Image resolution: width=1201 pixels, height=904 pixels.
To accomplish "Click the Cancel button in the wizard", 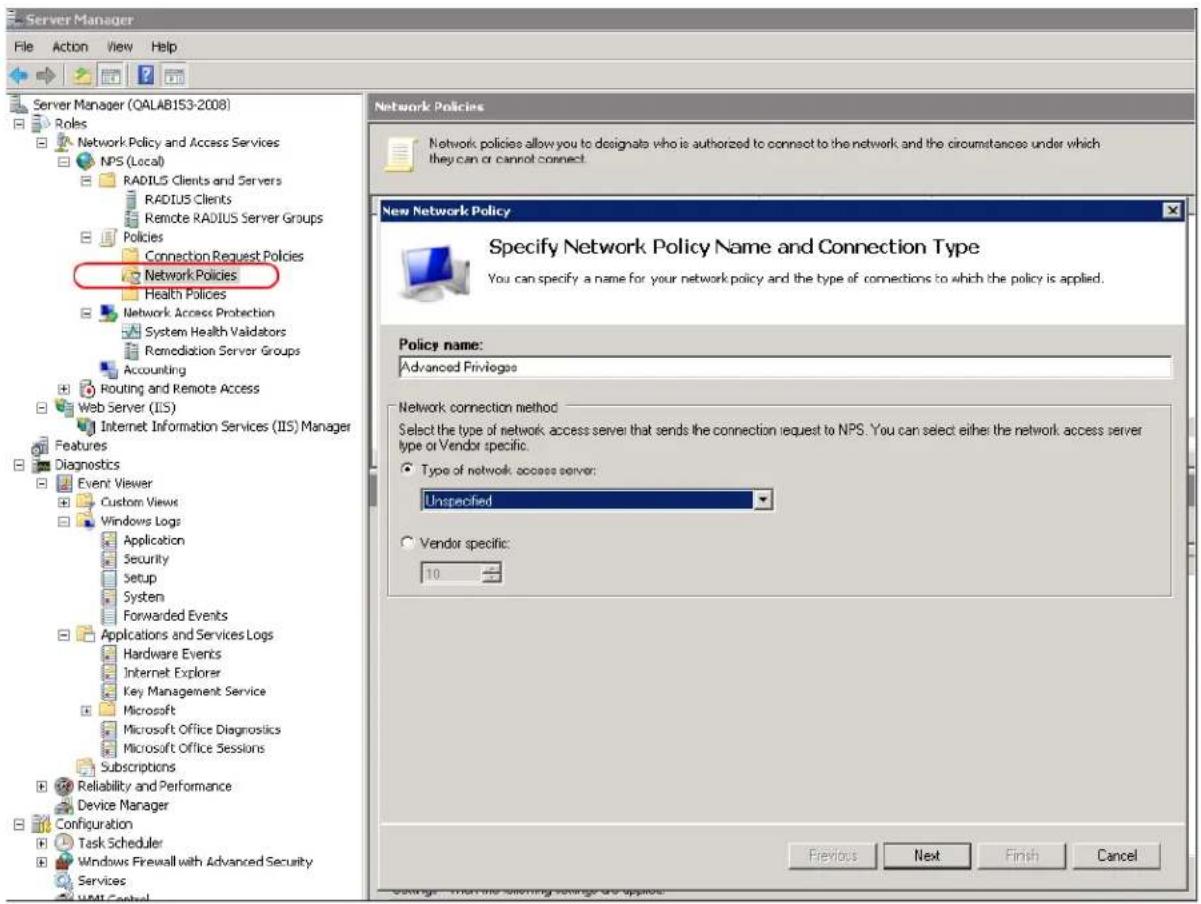I will coord(1117,856).
